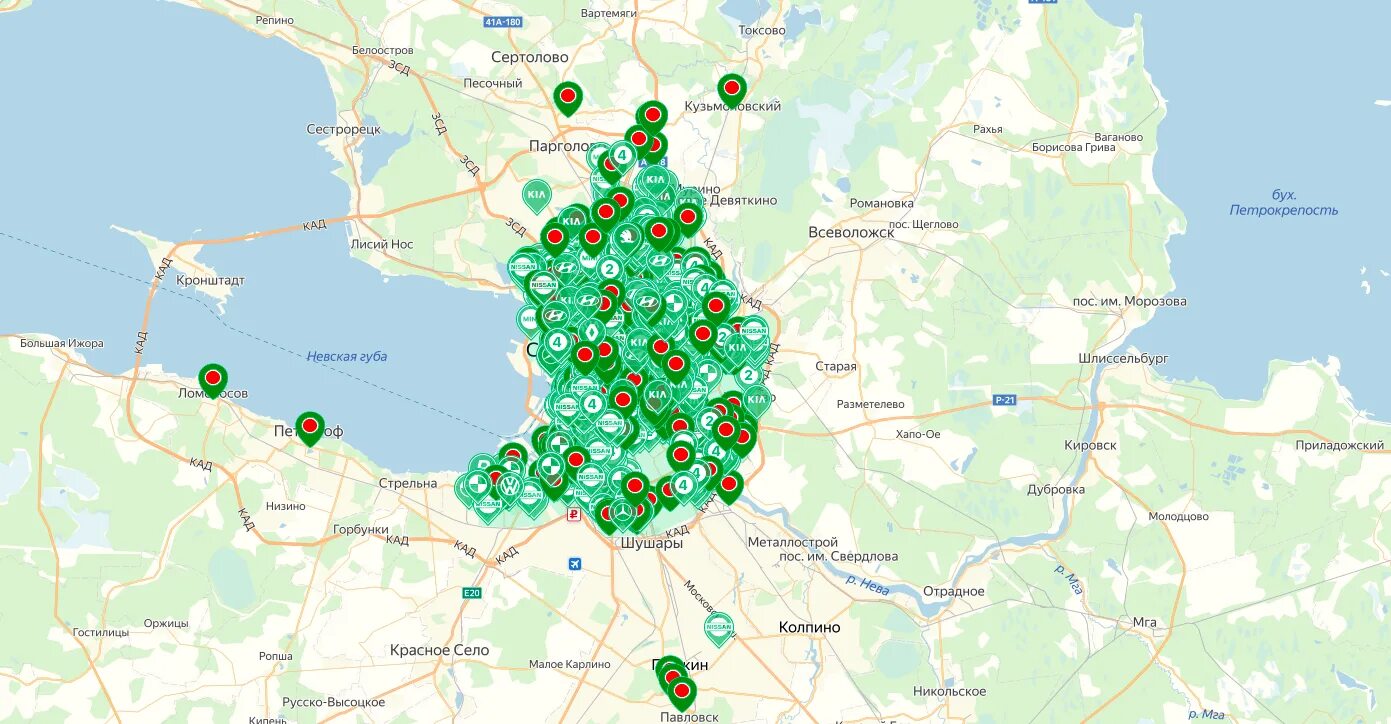Click the lone Nissan marker northwest of Колпино
This screenshot has height=724, width=1391.
point(718,628)
